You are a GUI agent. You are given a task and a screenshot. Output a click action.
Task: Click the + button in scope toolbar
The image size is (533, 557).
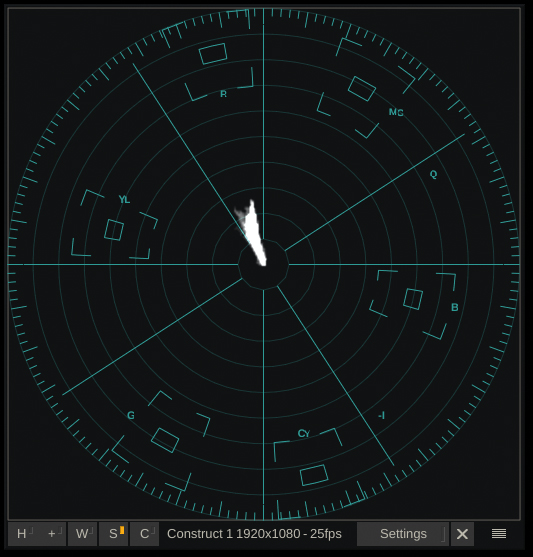(x=52, y=534)
